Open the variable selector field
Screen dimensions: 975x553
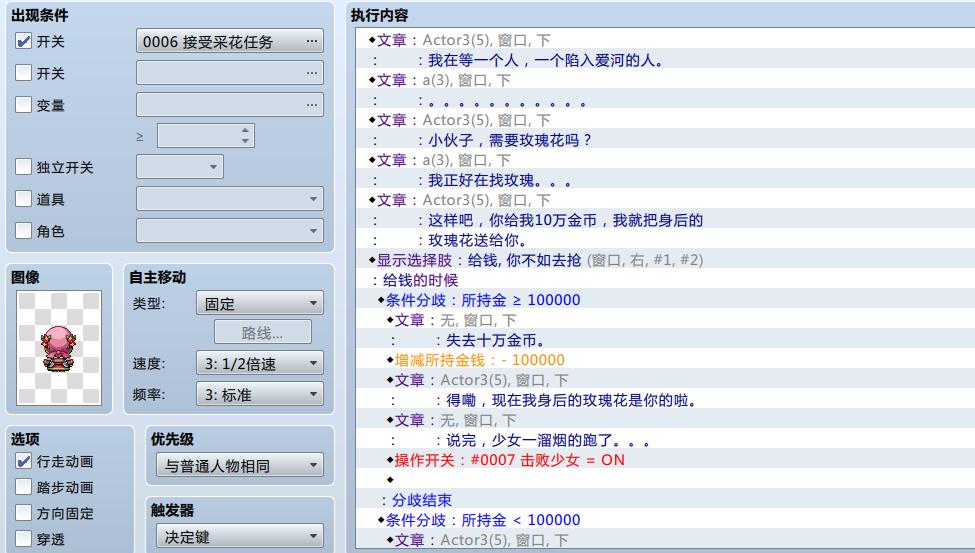coord(229,105)
